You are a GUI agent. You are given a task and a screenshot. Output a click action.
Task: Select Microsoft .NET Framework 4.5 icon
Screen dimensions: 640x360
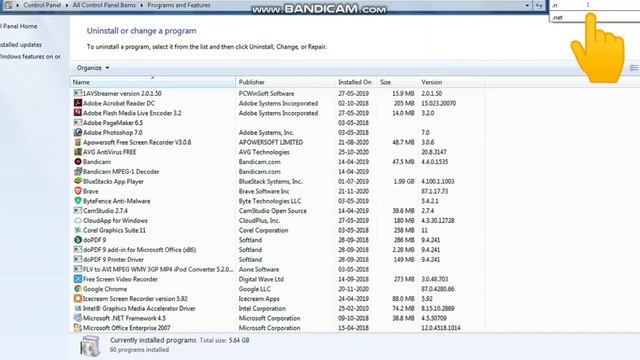tap(78, 318)
